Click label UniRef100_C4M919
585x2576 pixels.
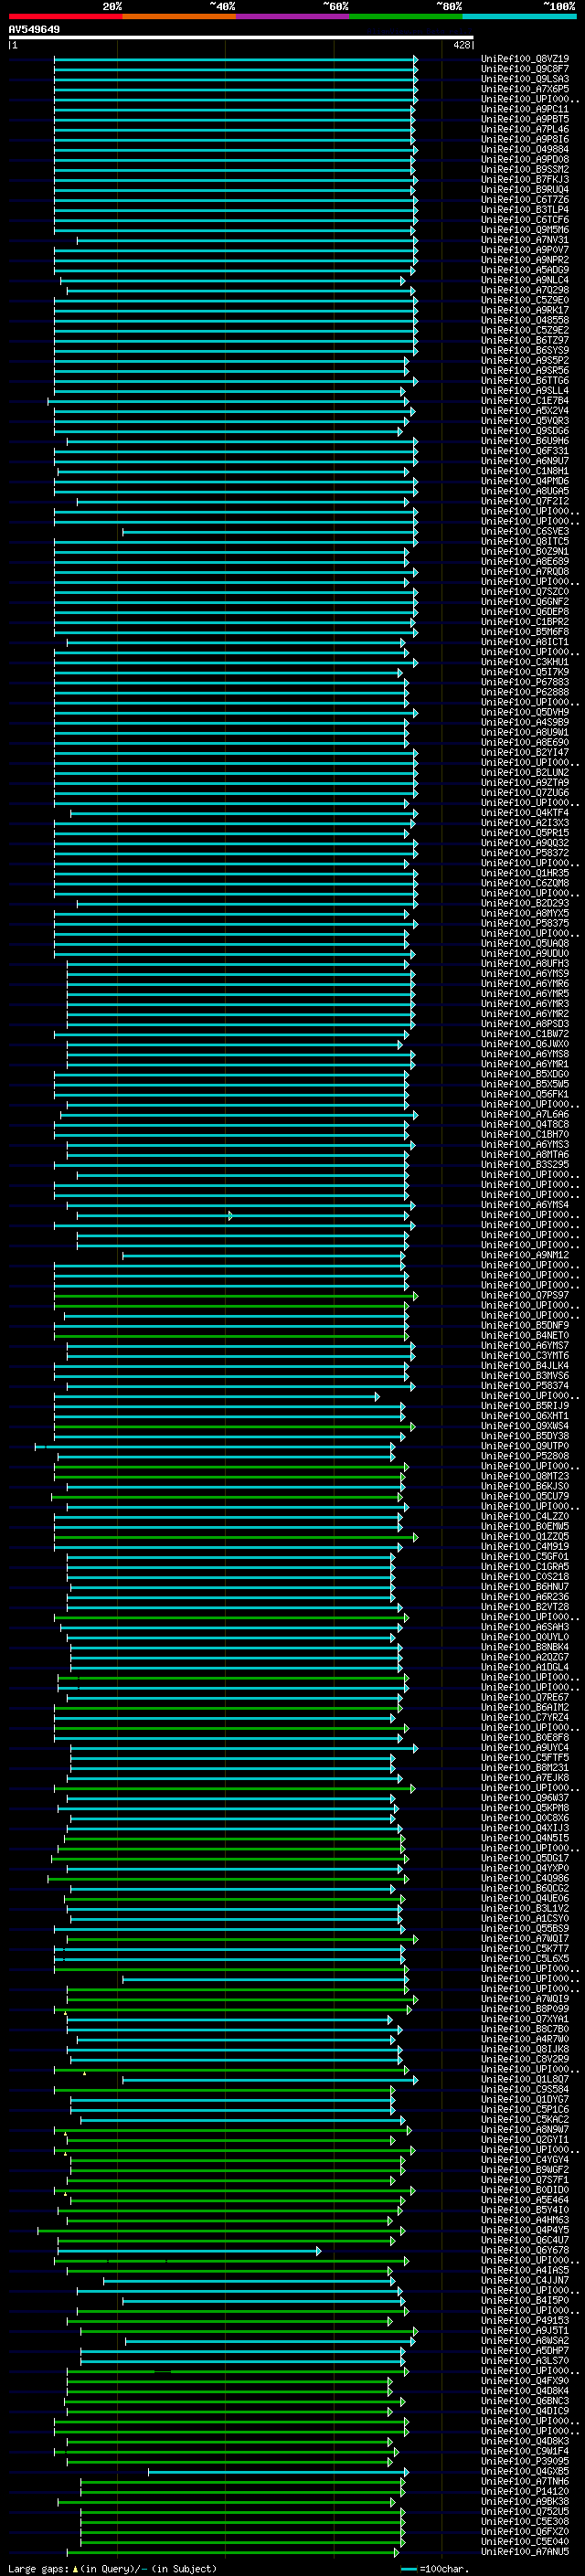(525, 1547)
